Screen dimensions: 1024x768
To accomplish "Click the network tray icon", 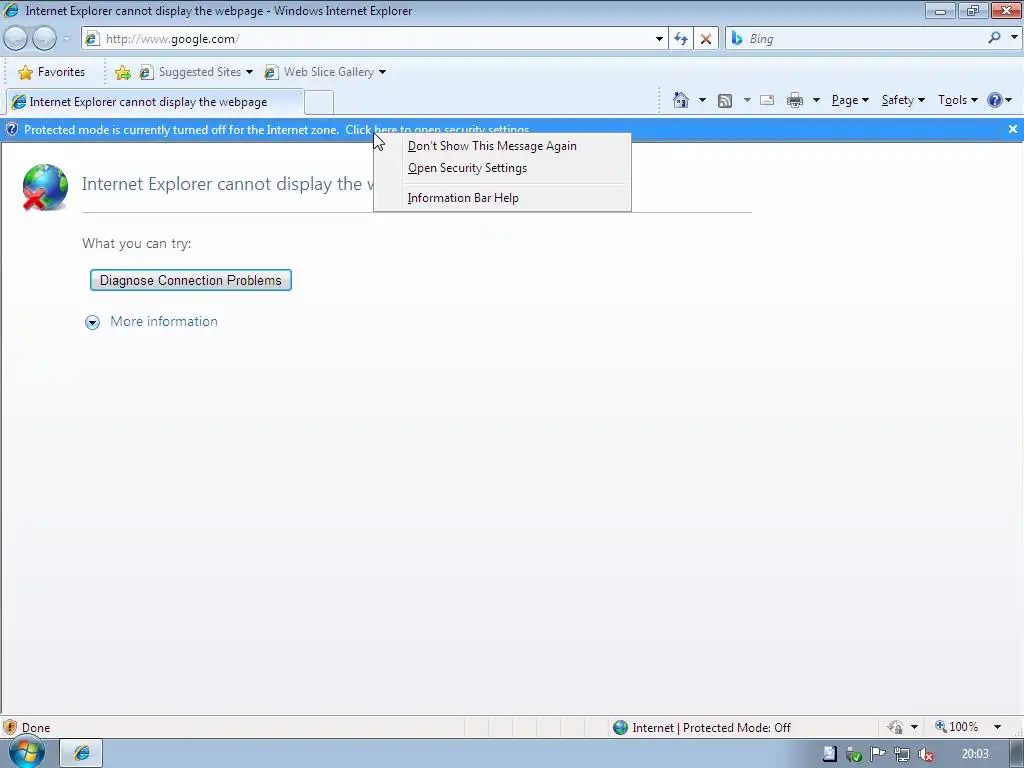I will pyautogui.click(x=902, y=754).
